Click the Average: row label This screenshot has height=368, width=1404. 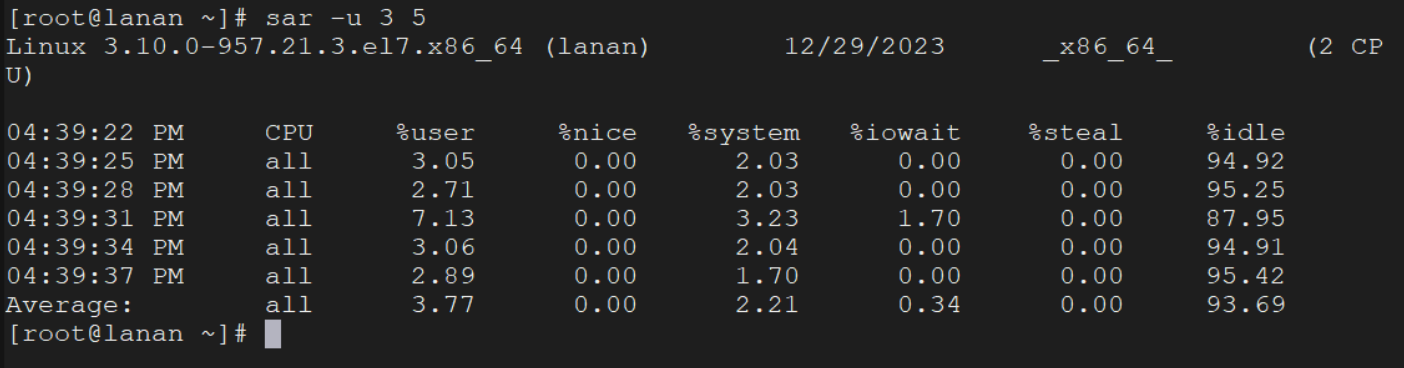pos(70,305)
